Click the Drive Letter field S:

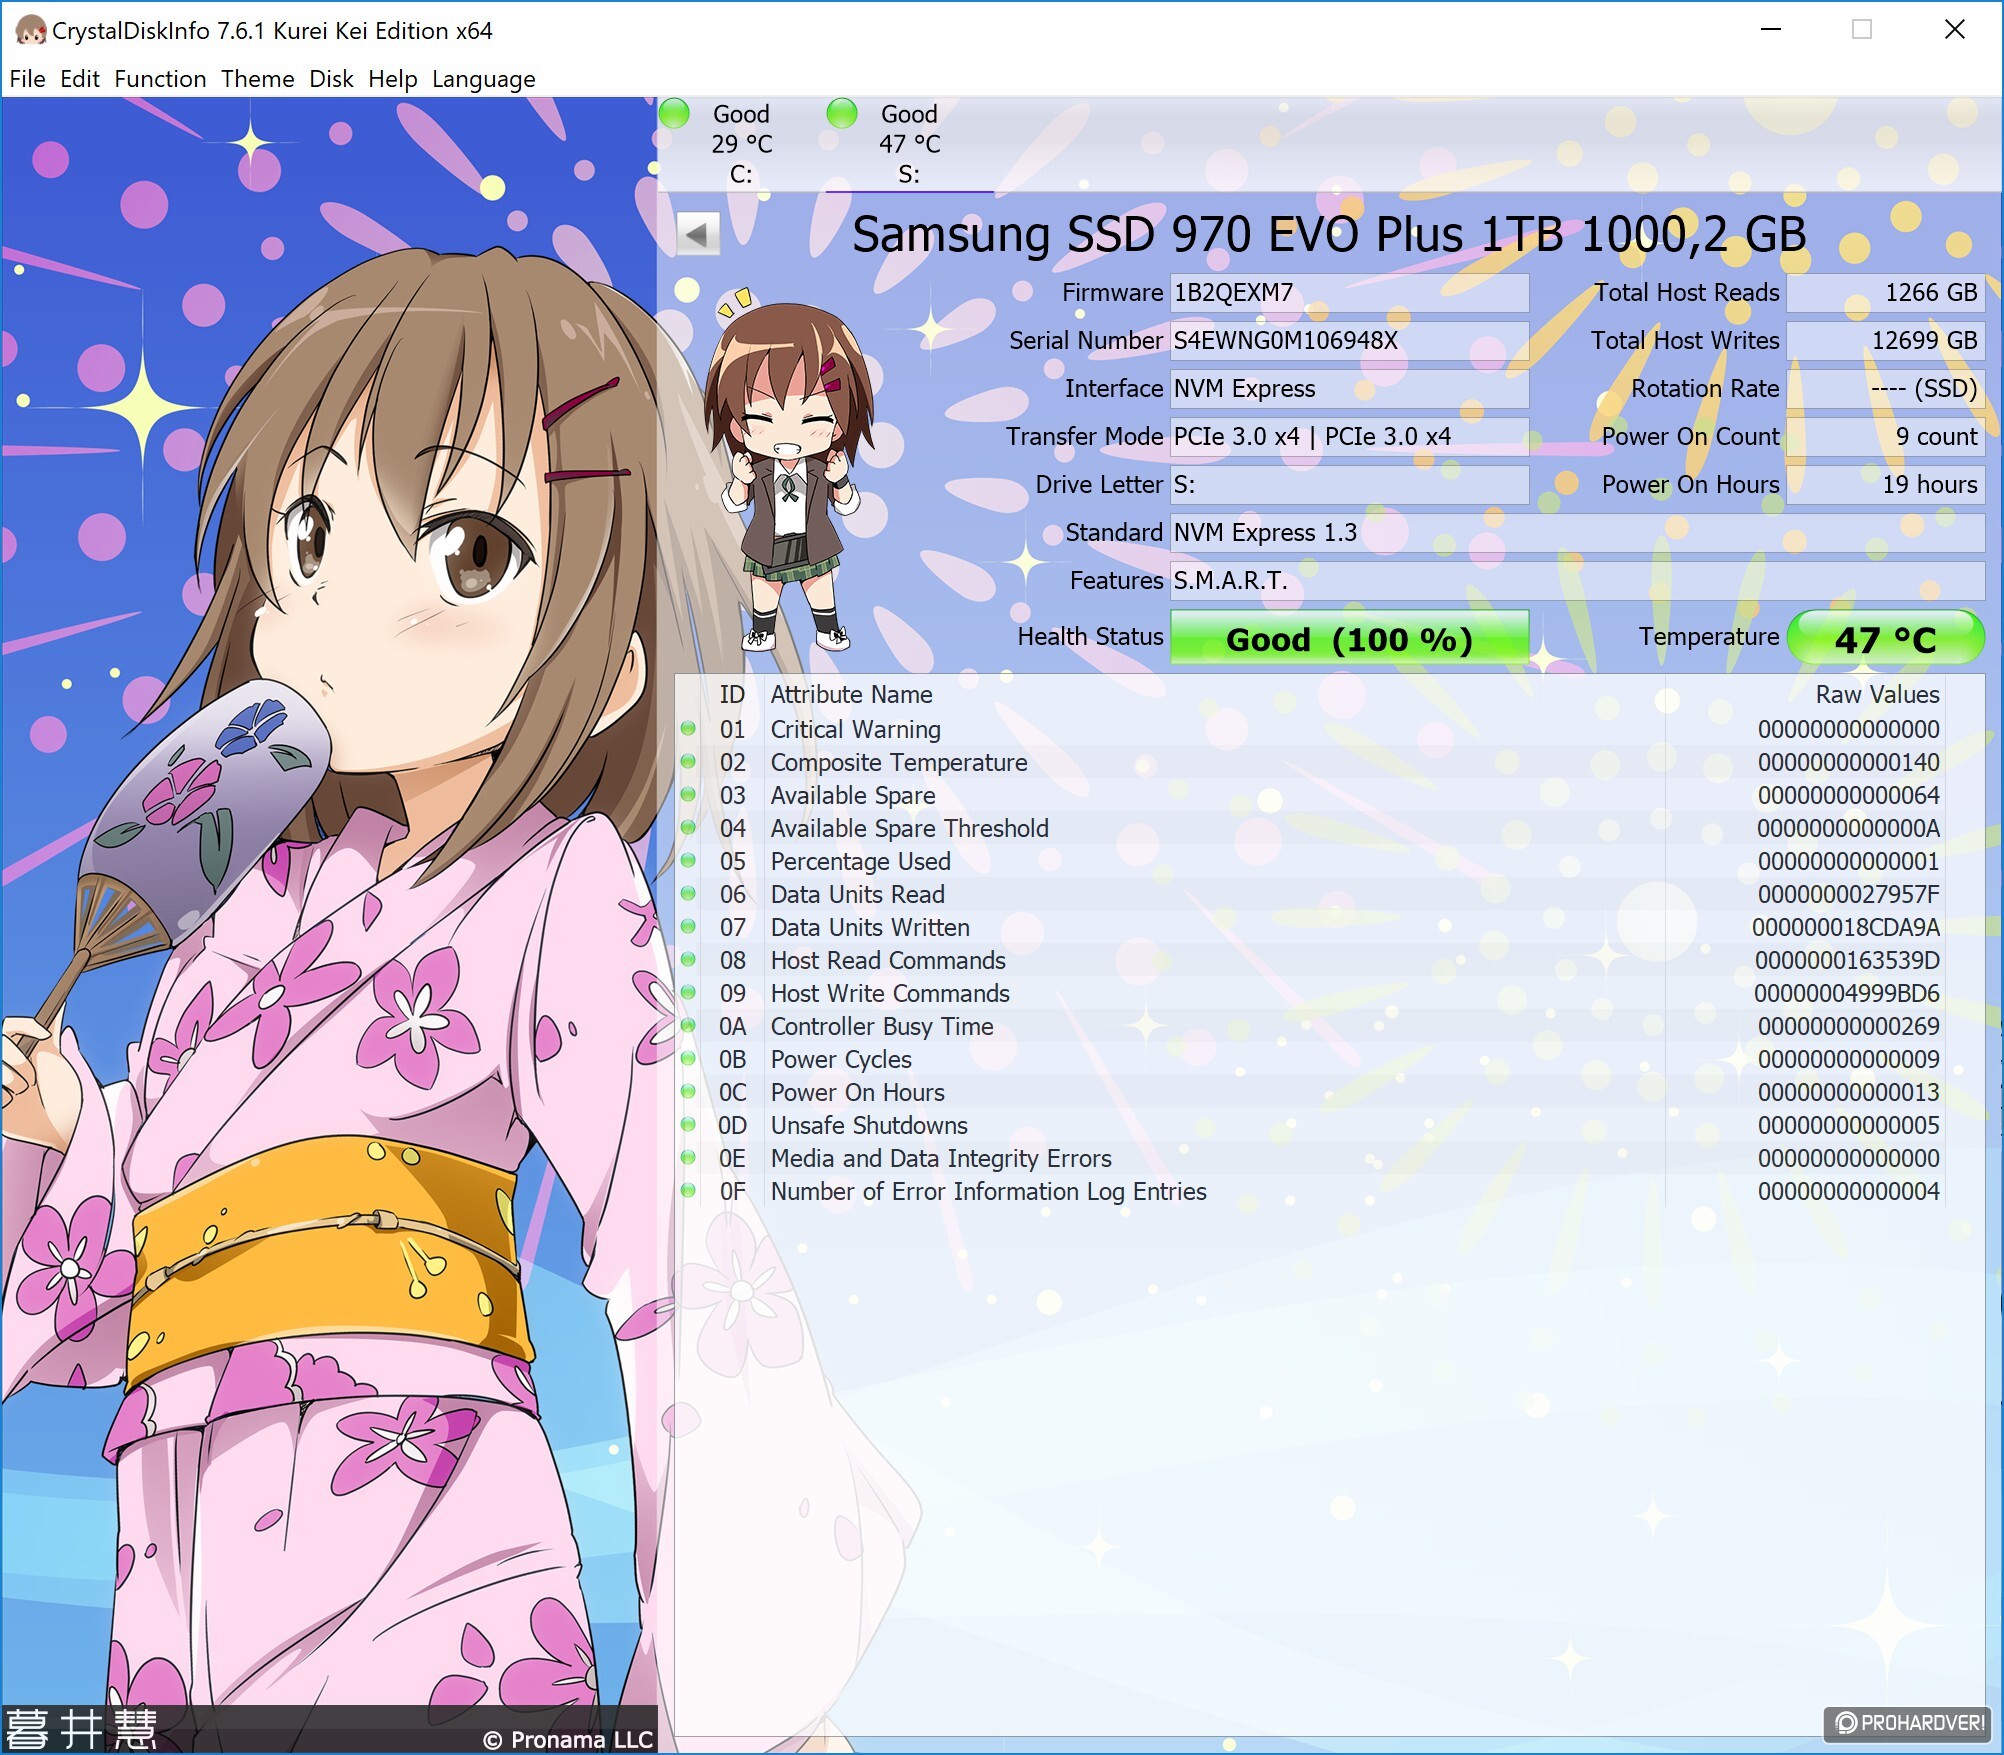(x=1349, y=485)
